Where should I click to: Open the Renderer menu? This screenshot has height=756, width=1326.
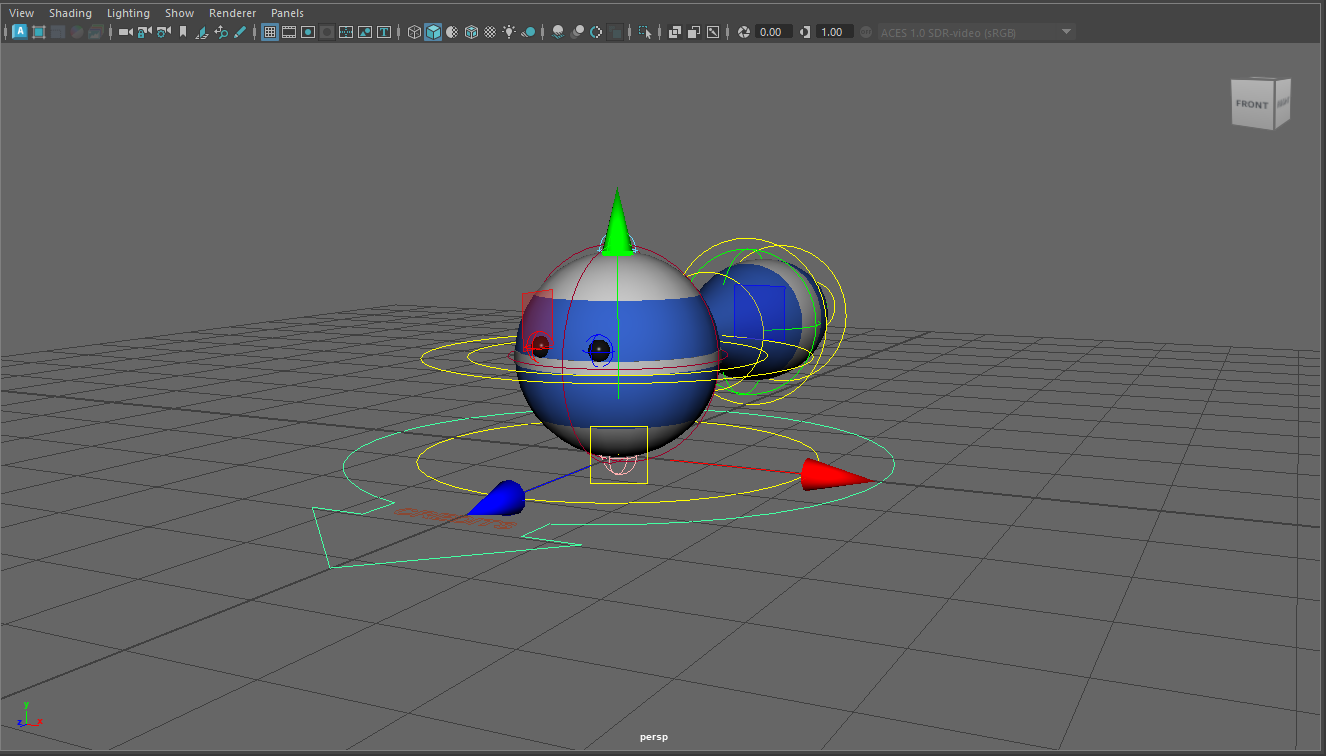(x=232, y=13)
